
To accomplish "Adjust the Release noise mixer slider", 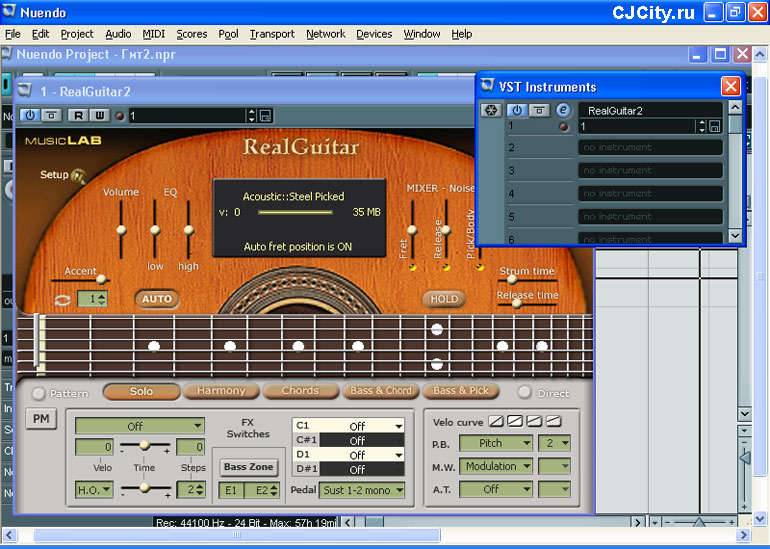I will 446,229.
